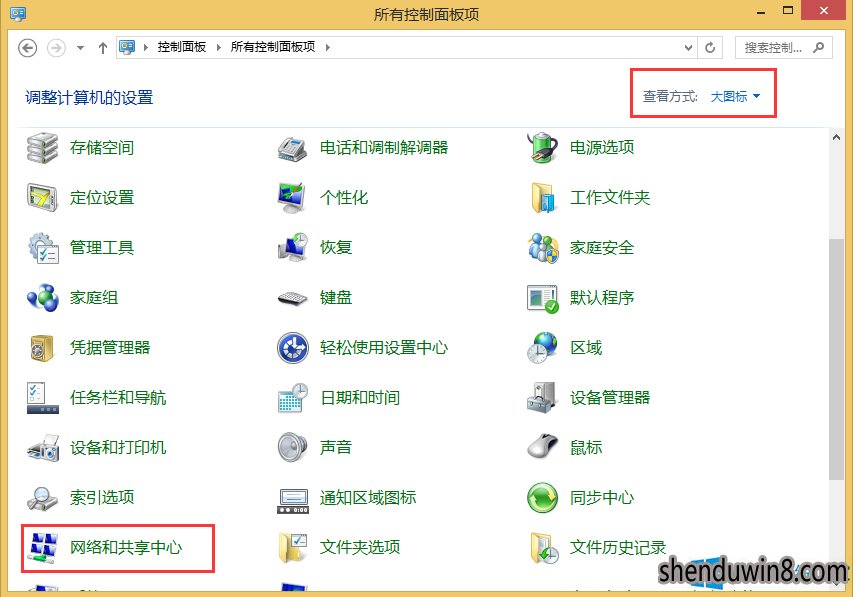Open the 存储空间 storage spaces icon
The width and height of the screenshot is (853, 597).
tap(42, 147)
